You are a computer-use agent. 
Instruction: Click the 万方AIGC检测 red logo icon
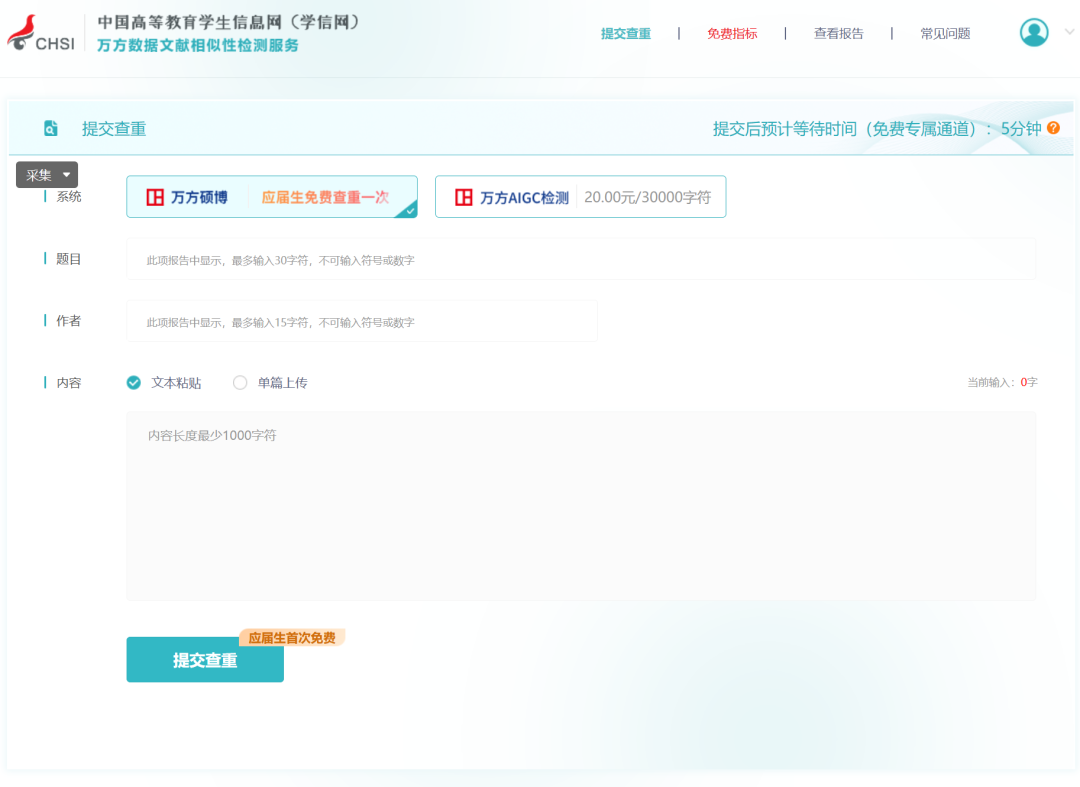coord(464,197)
